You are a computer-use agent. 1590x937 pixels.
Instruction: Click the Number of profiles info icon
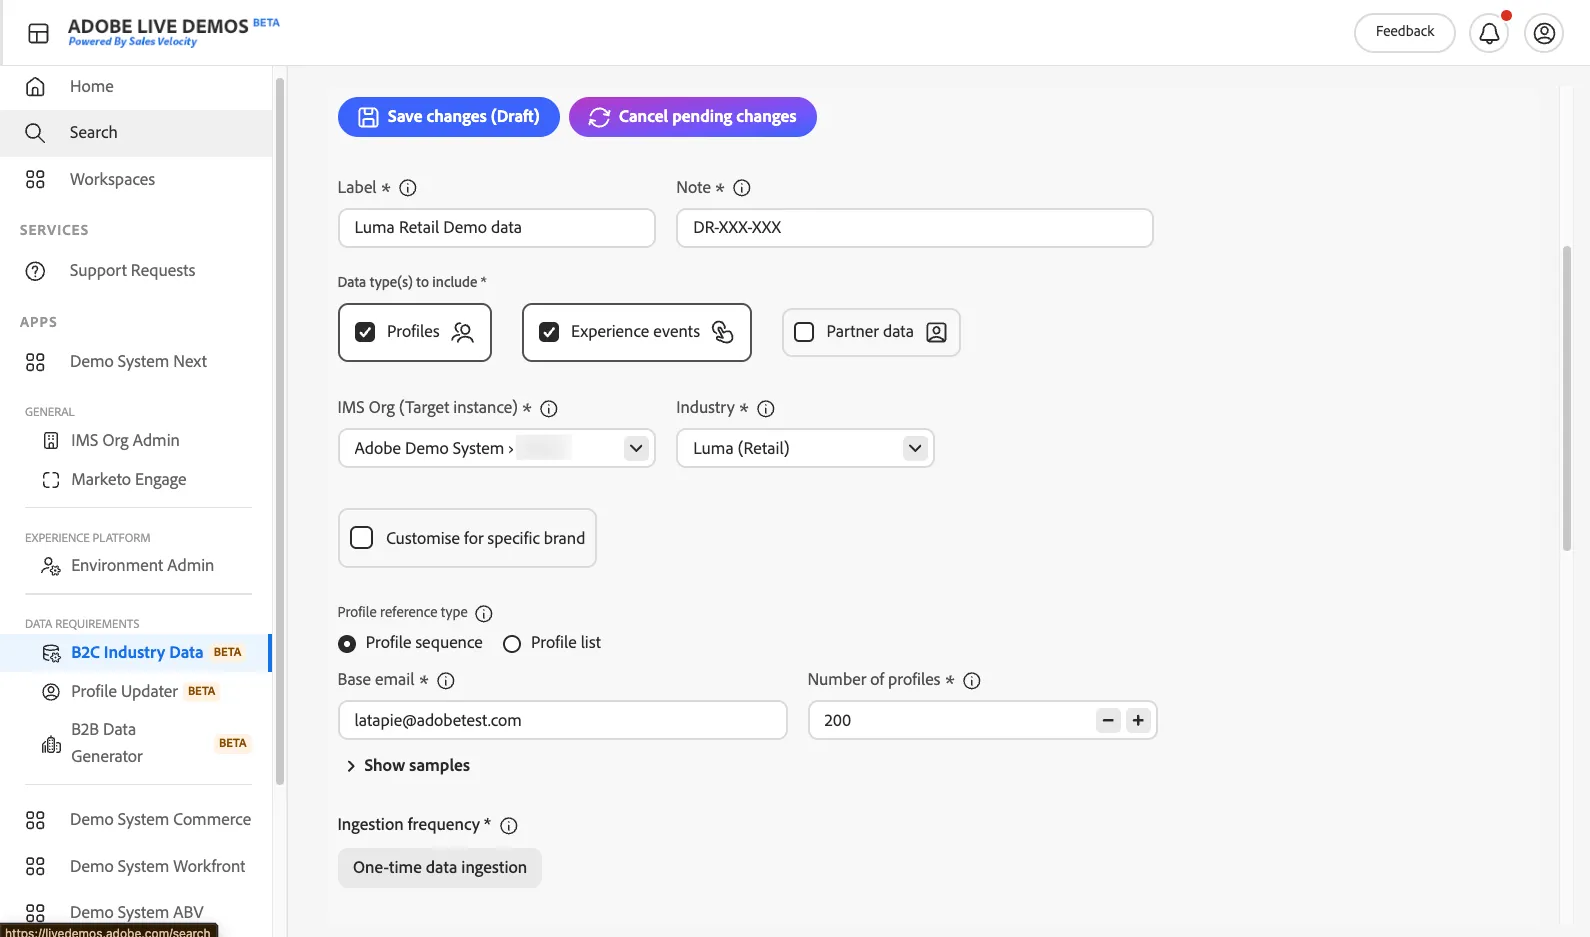[971, 680]
